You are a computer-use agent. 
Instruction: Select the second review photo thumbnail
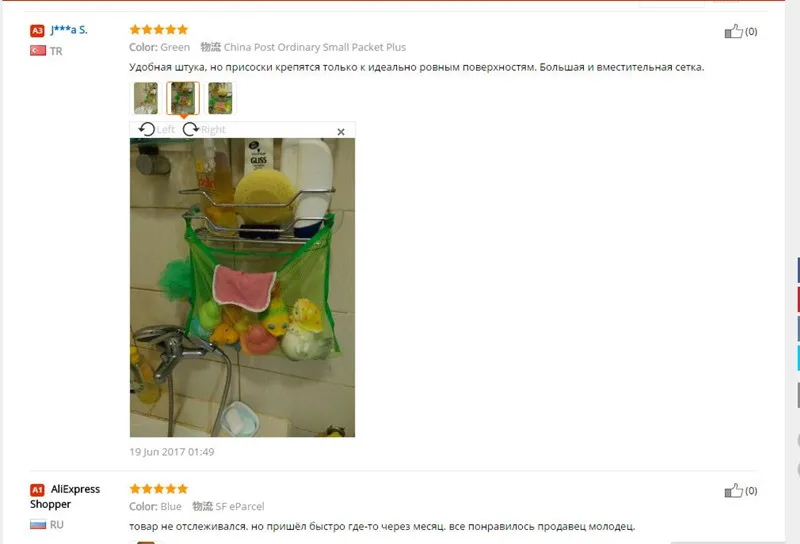[183, 98]
